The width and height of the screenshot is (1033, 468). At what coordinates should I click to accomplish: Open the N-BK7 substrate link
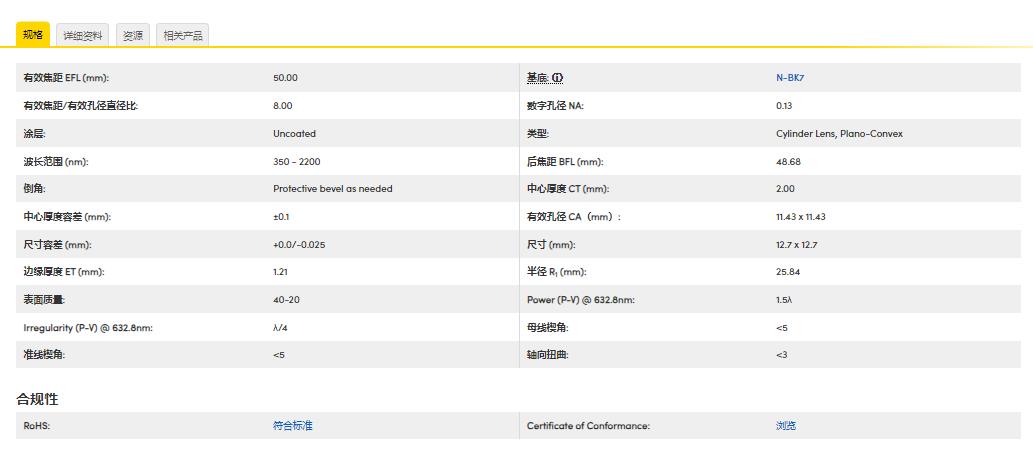pos(790,78)
